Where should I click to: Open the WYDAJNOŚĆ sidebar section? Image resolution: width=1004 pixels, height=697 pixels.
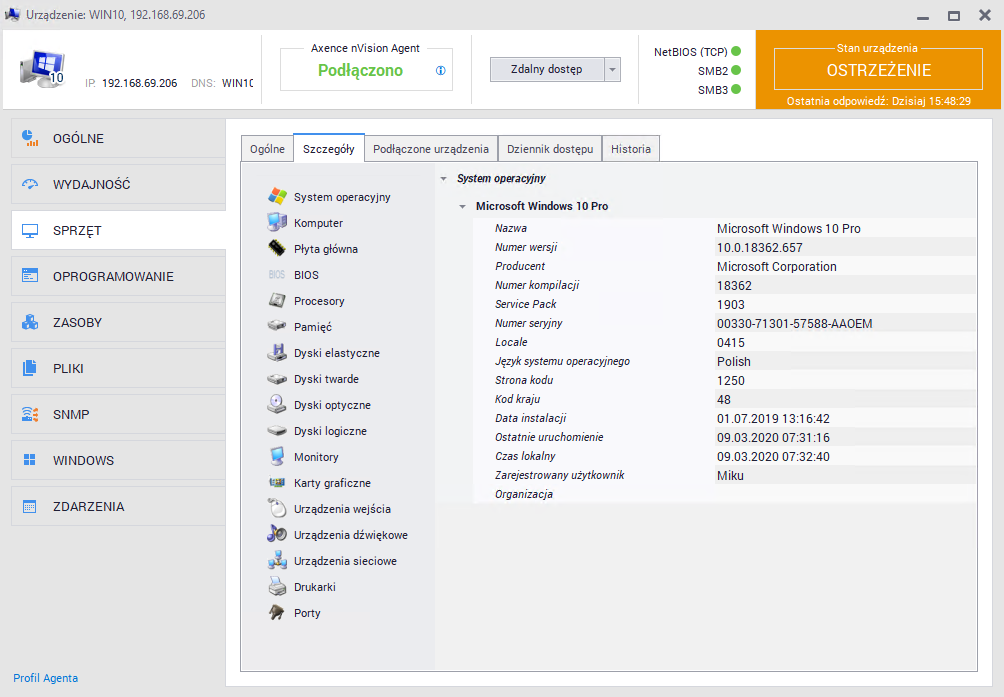[92, 185]
